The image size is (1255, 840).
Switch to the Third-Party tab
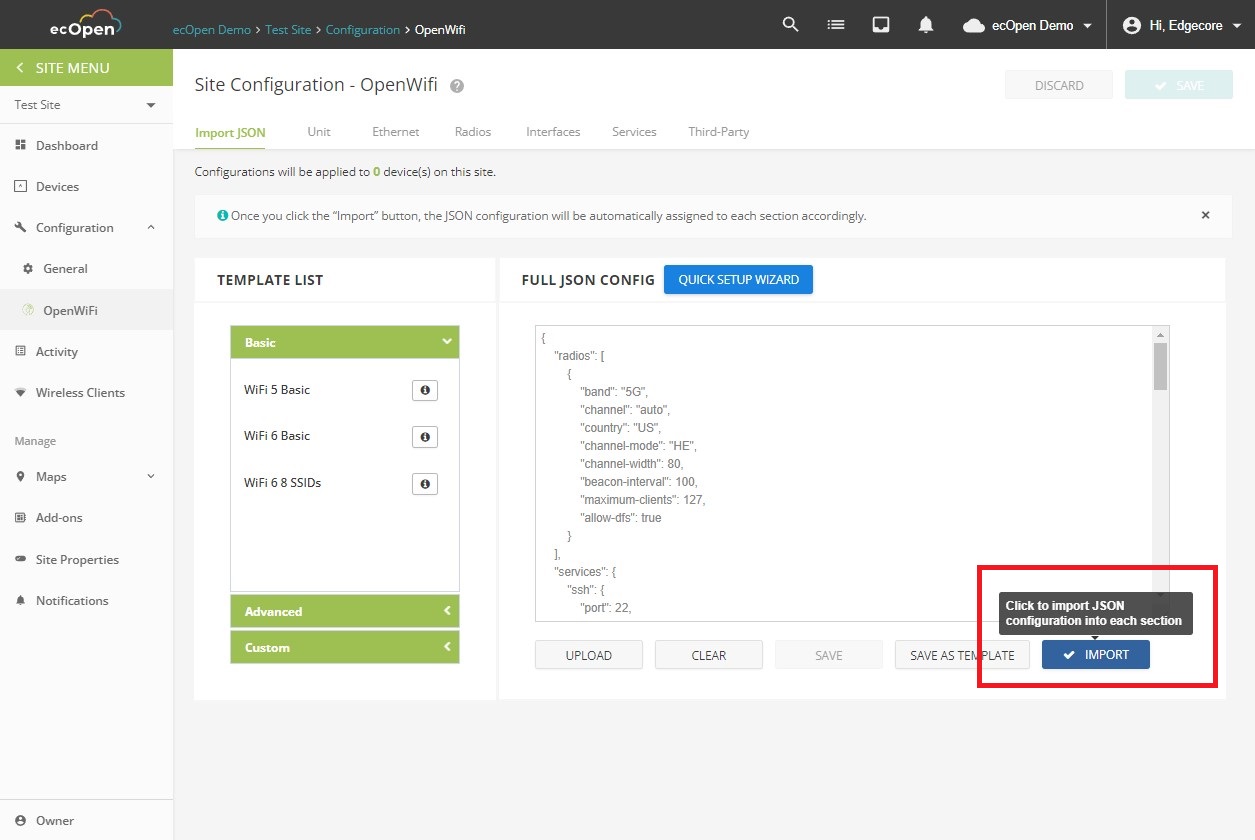[x=718, y=131]
